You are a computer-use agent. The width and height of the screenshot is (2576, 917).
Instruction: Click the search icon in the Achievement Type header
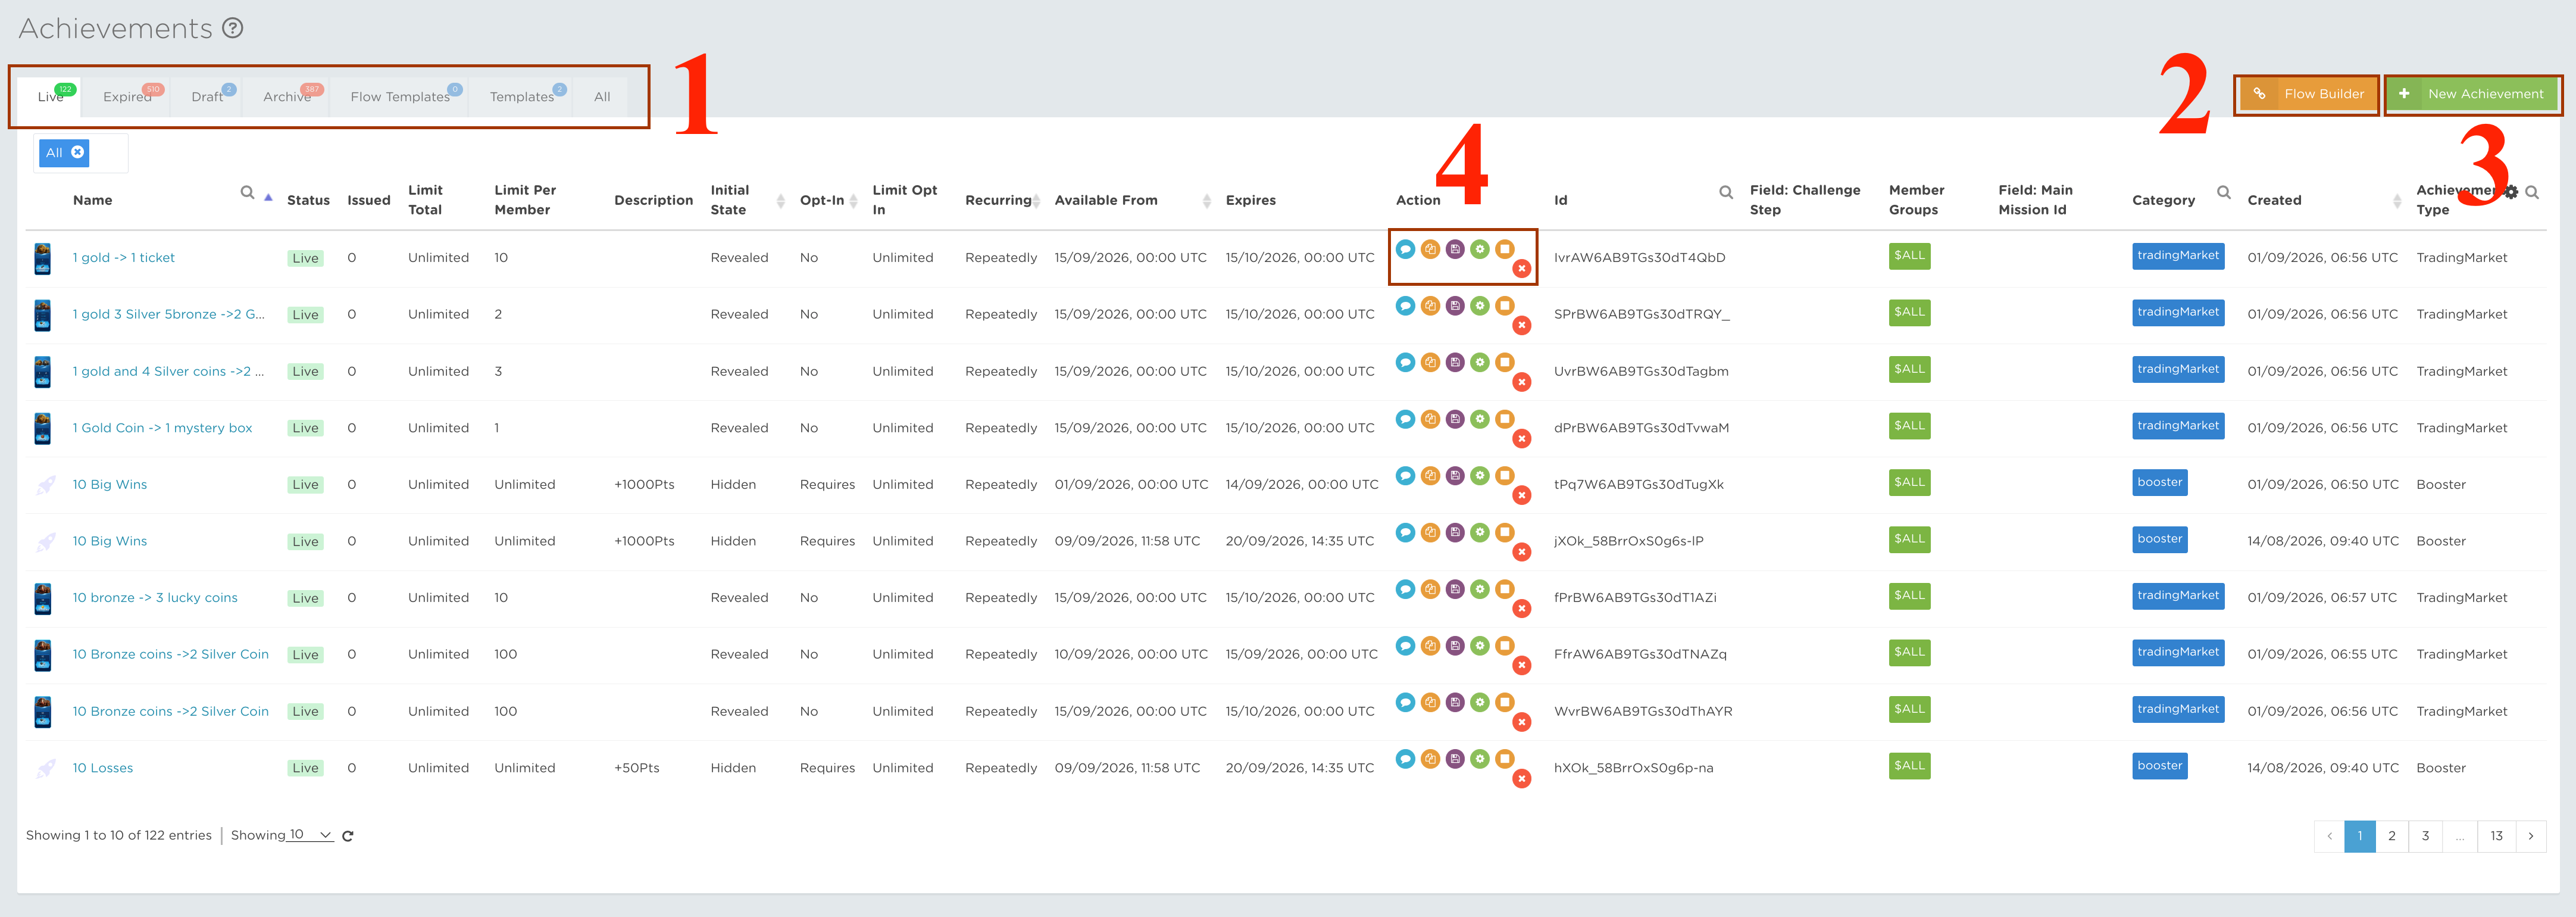[x=2532, y=192]
